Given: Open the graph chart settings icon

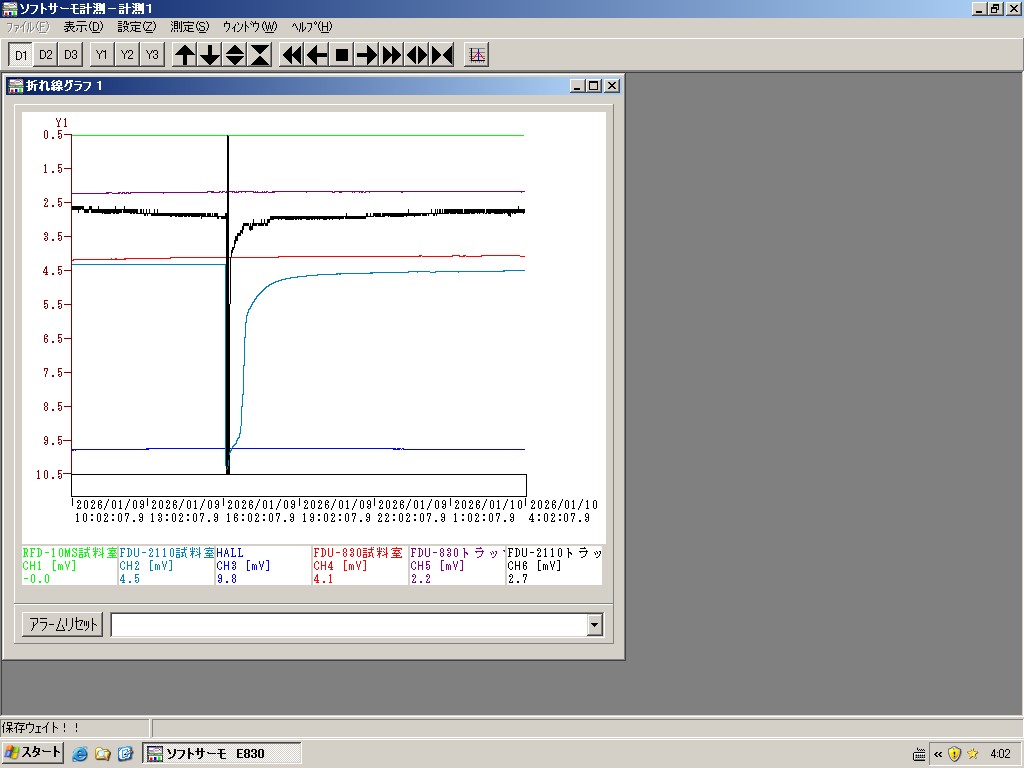Looking at the screenshot, I should click(x=477, y=55).
